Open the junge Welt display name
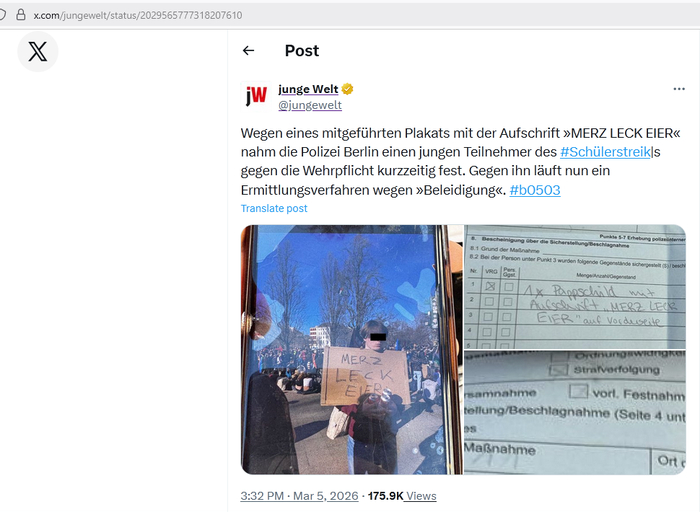Viewport: 700px width, 512px height. click(308, 89)
